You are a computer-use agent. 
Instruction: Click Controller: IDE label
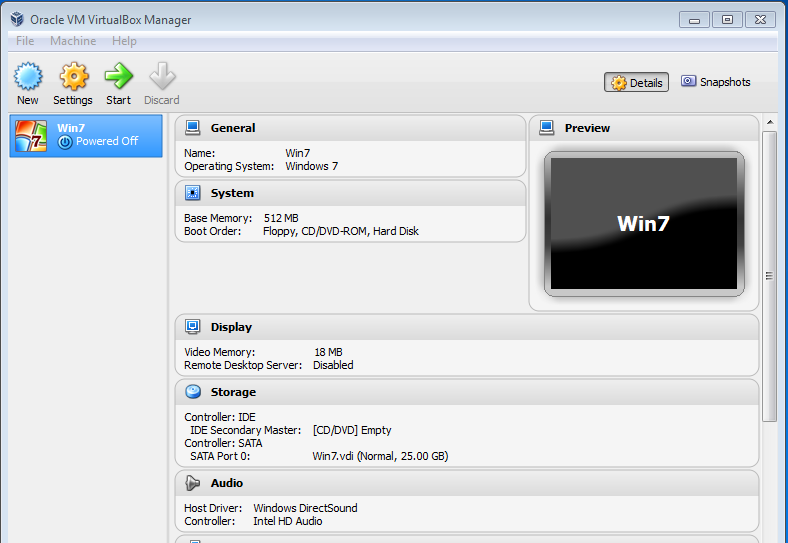tap(220, 417)
